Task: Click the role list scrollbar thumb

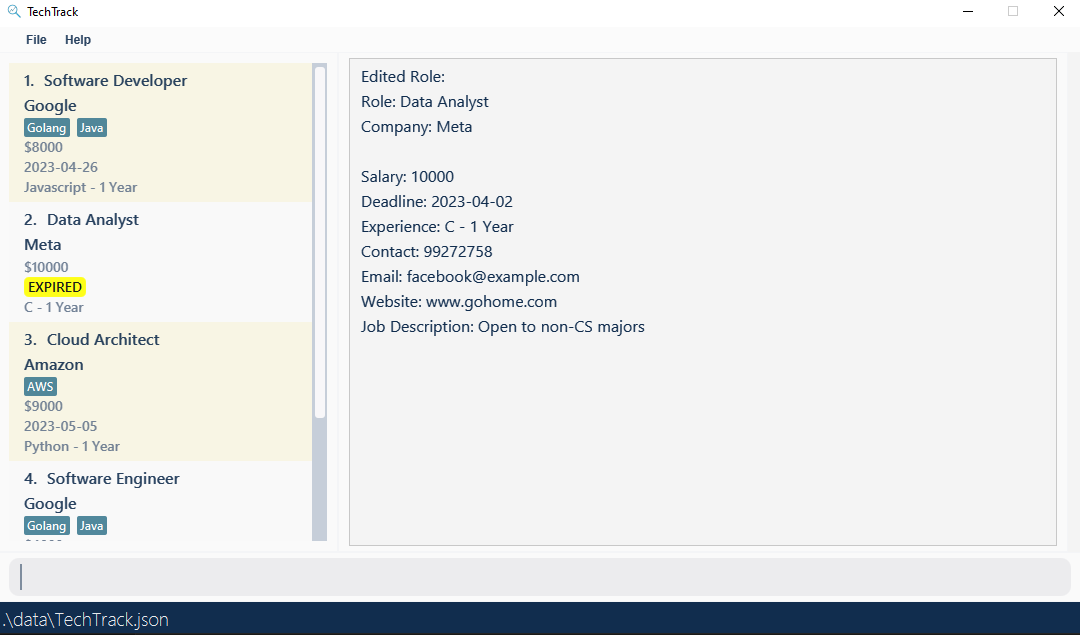Action: tap(320, 242)
